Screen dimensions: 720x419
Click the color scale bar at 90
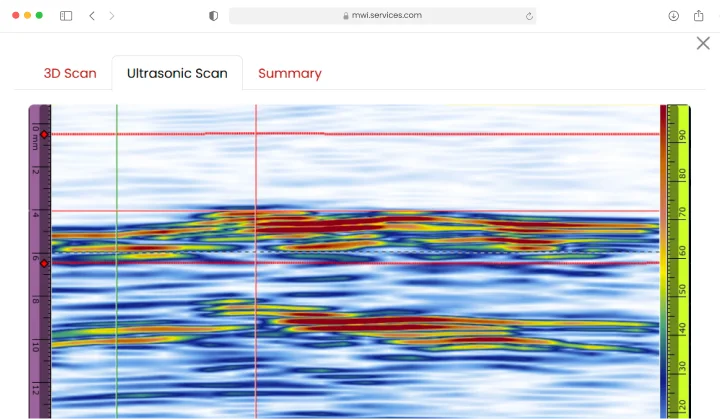click(x=678, y=135)
